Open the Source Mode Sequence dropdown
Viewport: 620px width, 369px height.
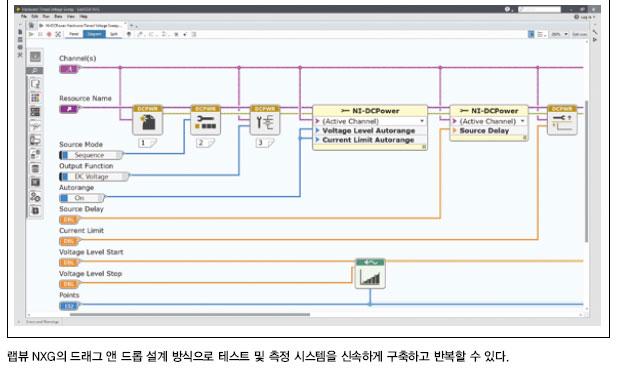coord(91,155)
